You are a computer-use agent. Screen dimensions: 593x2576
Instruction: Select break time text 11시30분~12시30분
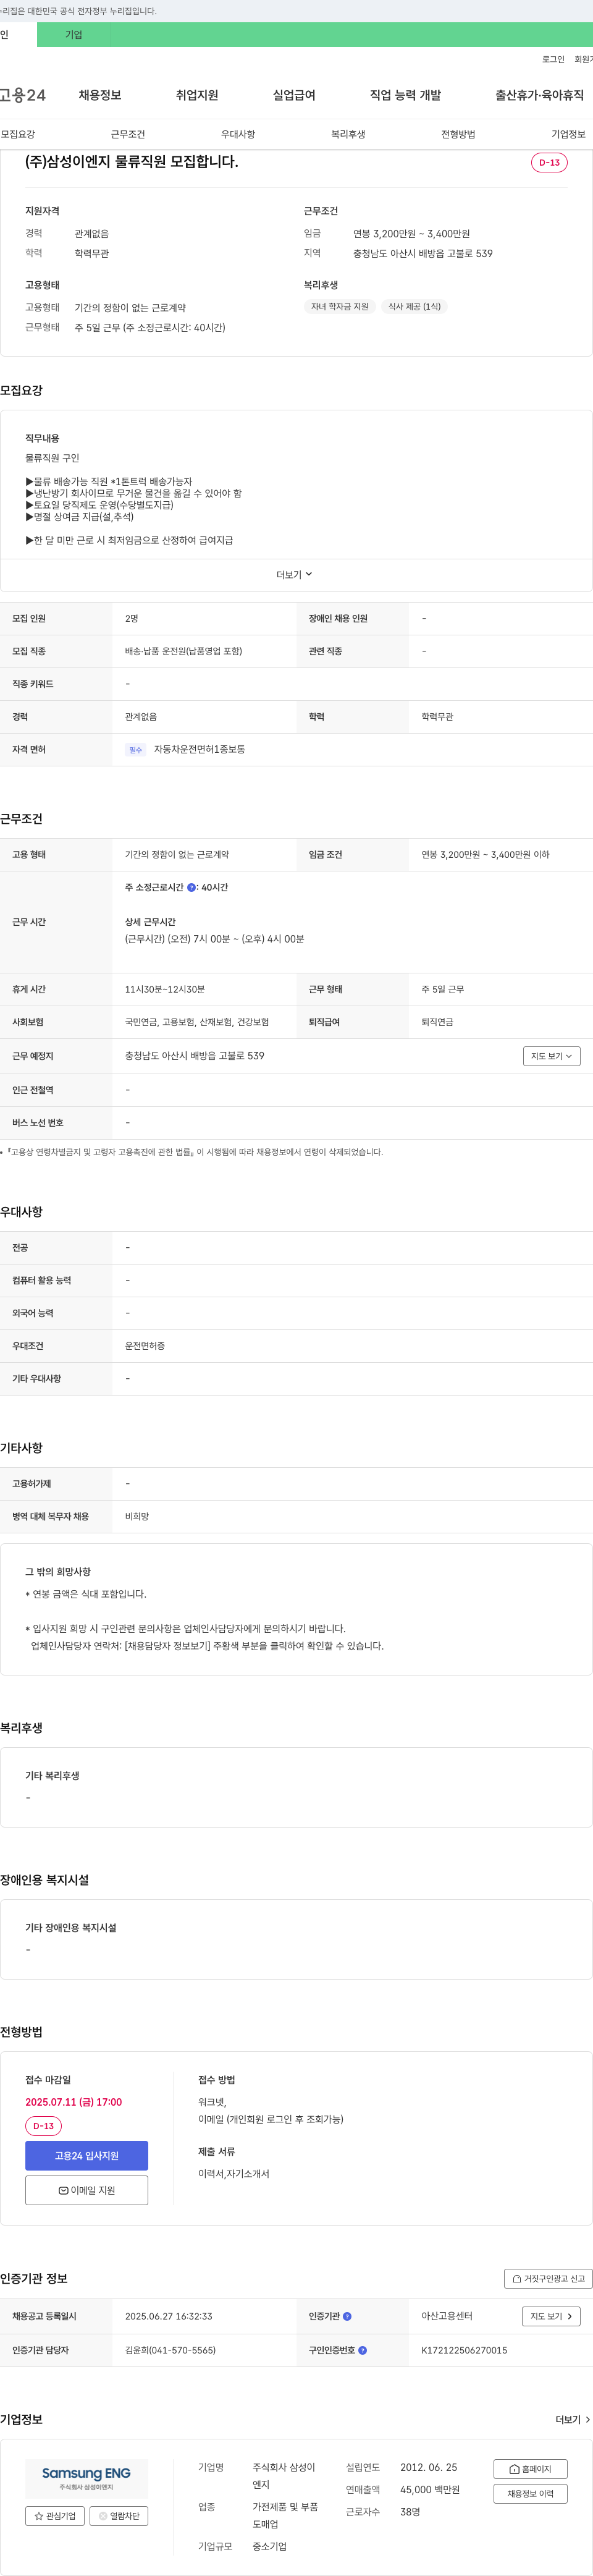(164, 989)
